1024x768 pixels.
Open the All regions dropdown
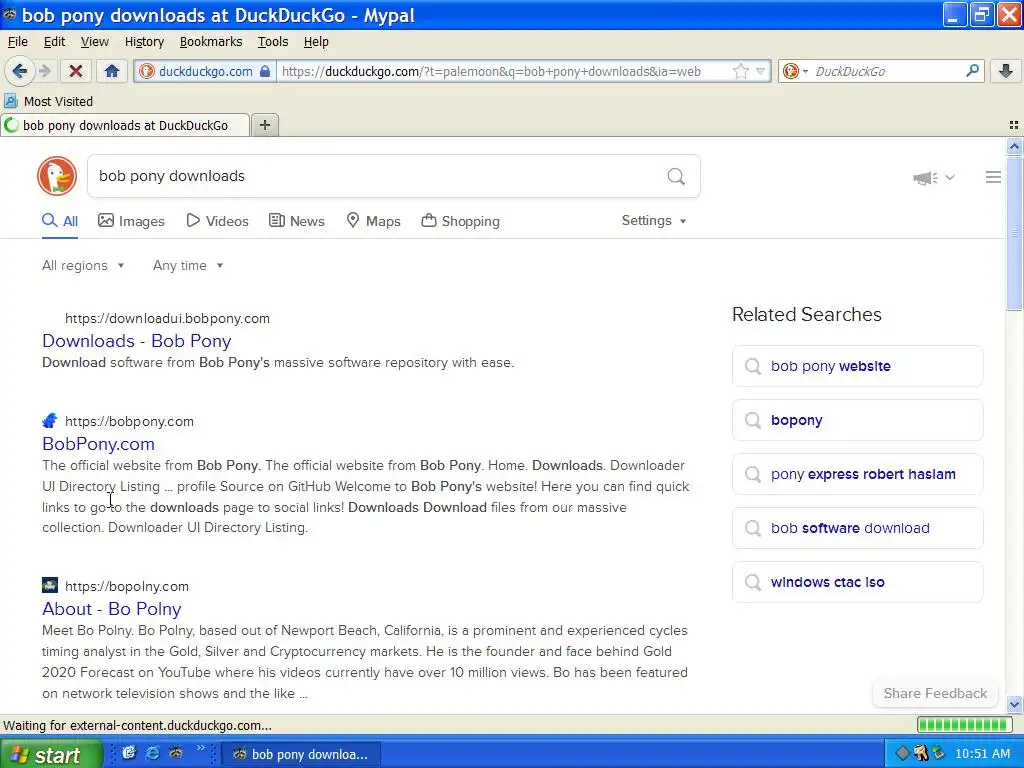point(83,265)
